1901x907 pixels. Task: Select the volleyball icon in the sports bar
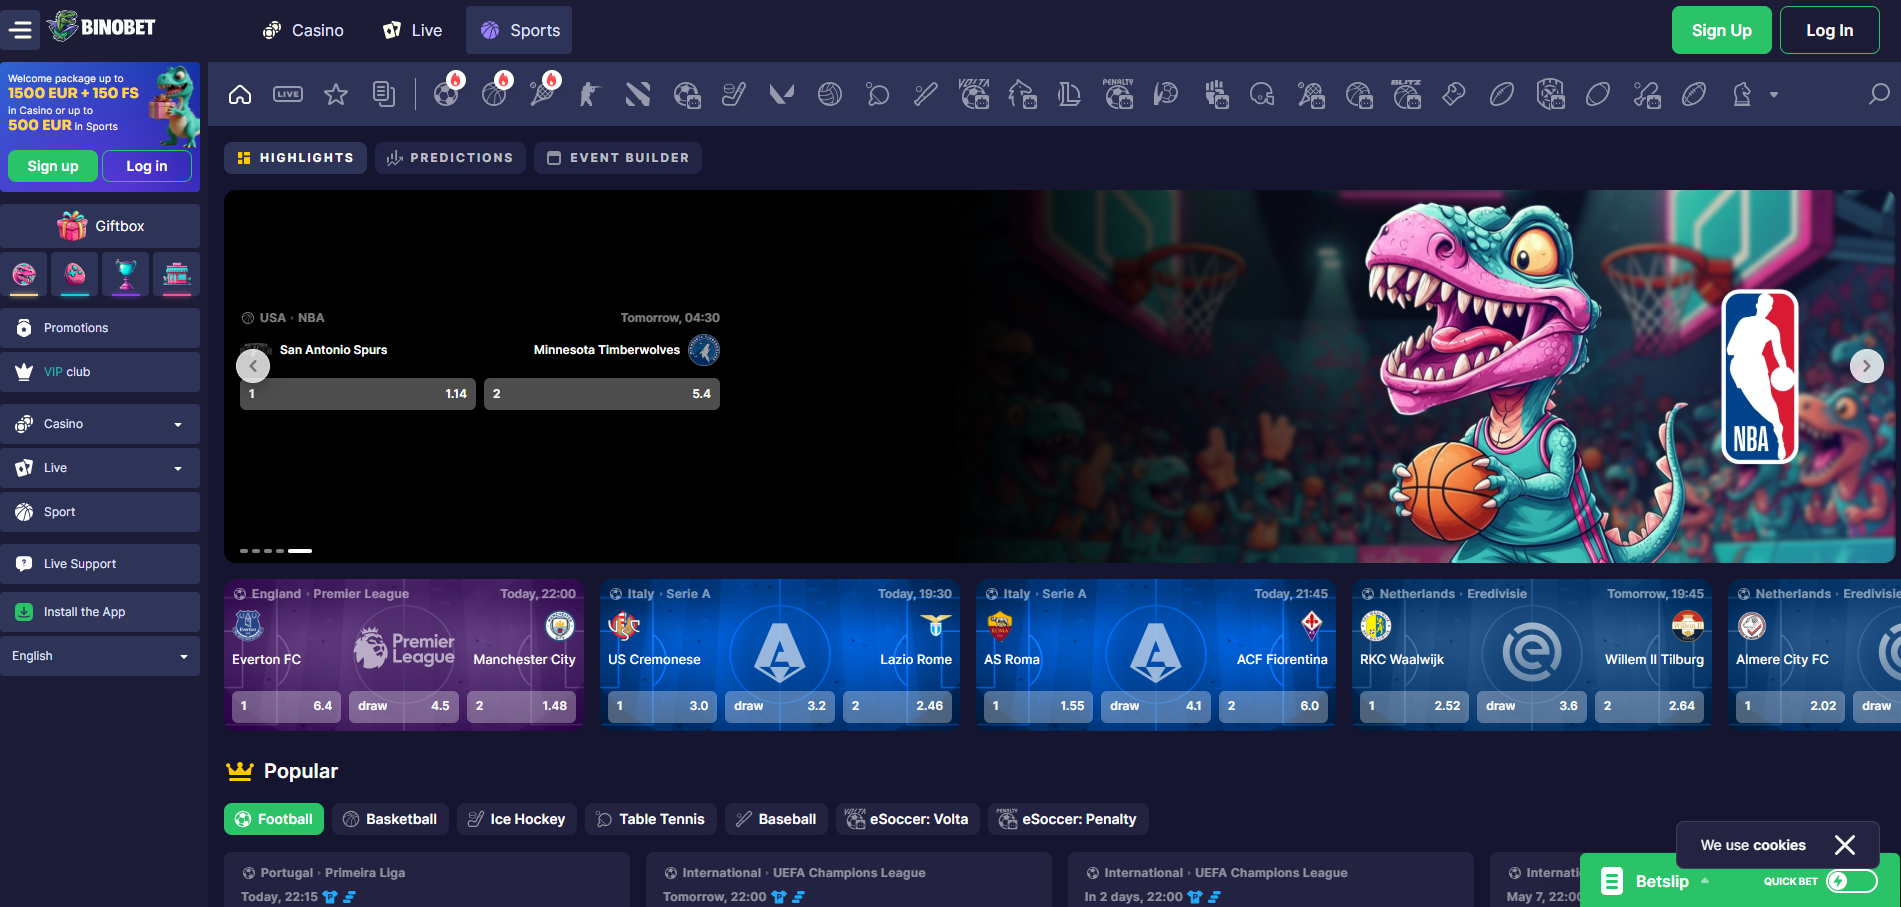(830, 95)
